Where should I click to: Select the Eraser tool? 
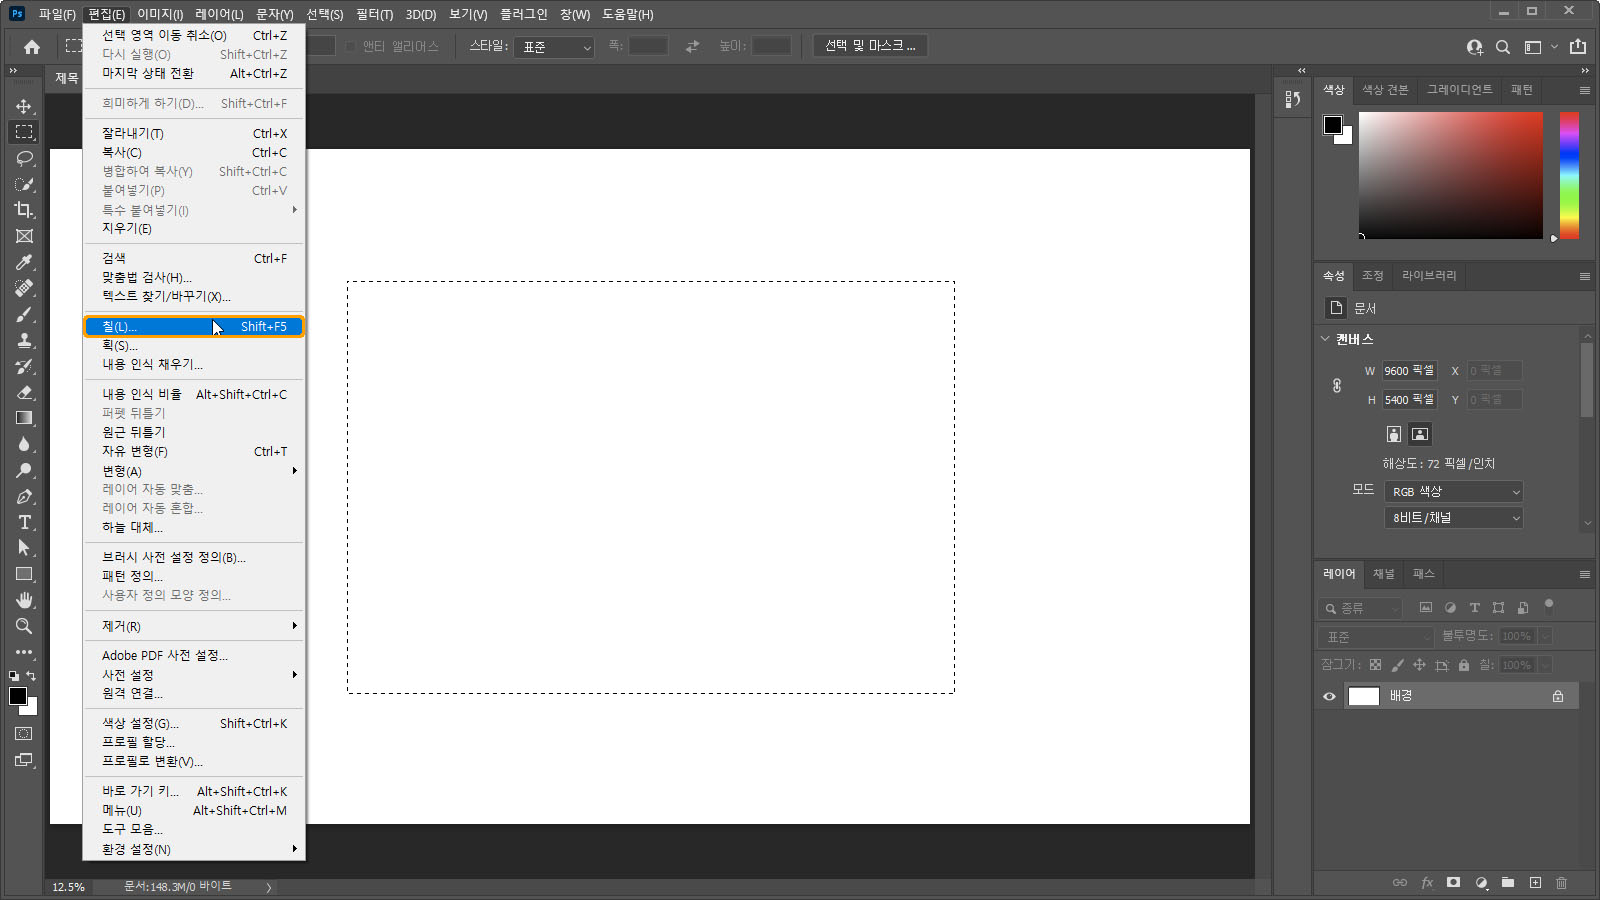pyautogui.click(x=24, y=392)
